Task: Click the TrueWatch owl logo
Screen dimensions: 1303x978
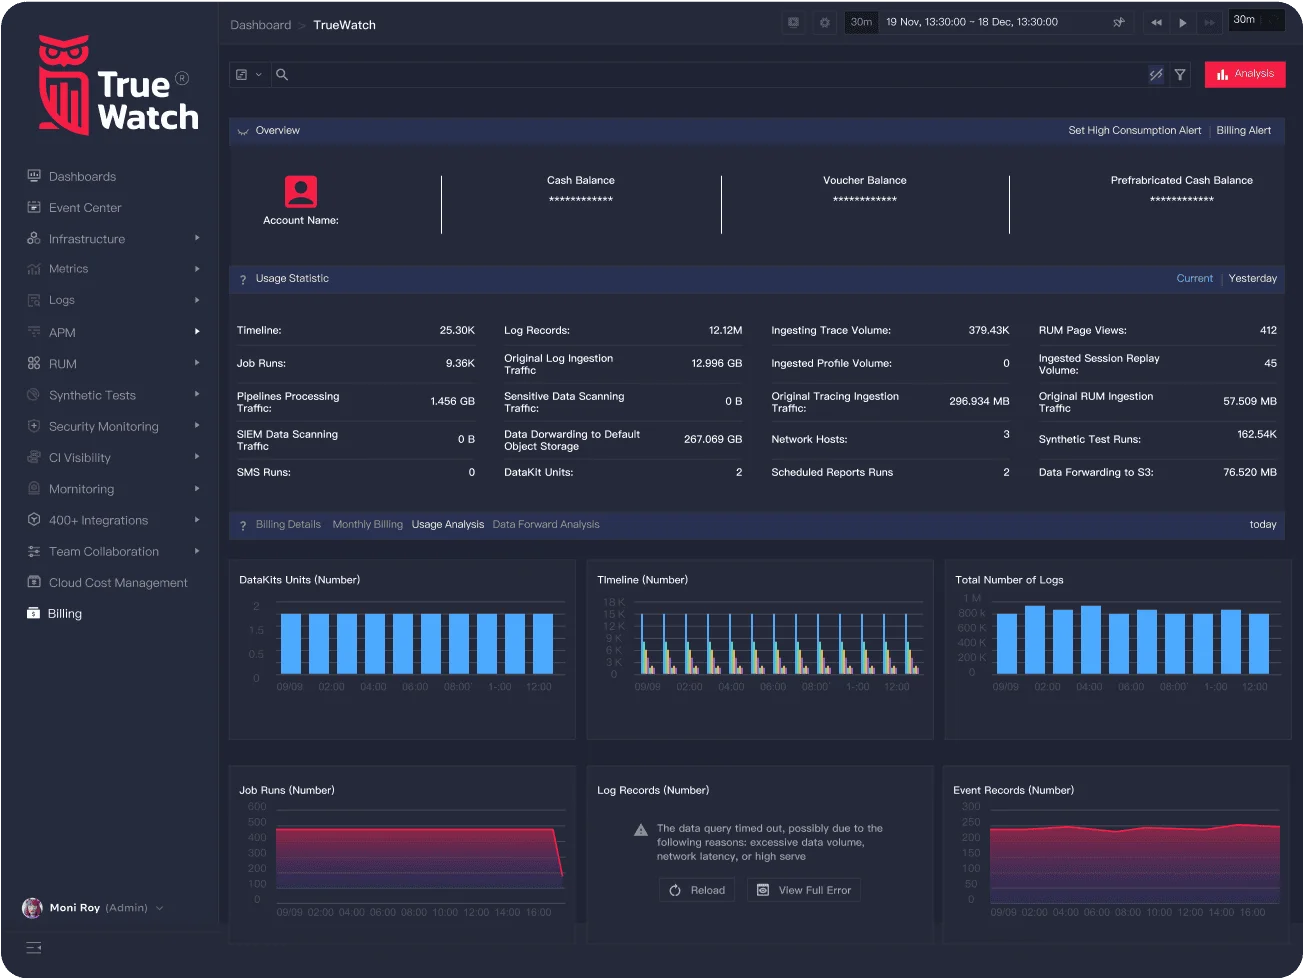Action: (64, 85)
